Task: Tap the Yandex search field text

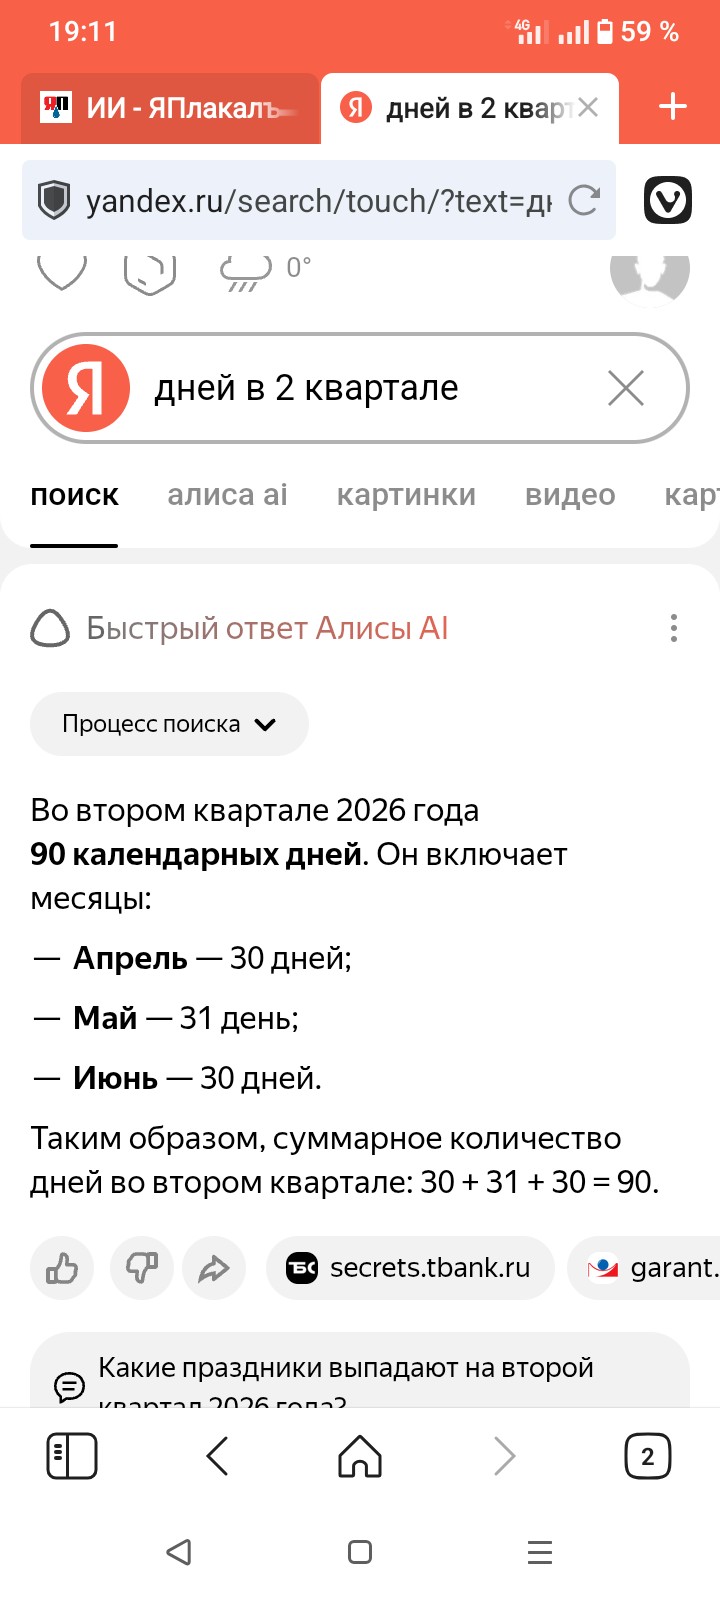Action: (x=306, y=388)
